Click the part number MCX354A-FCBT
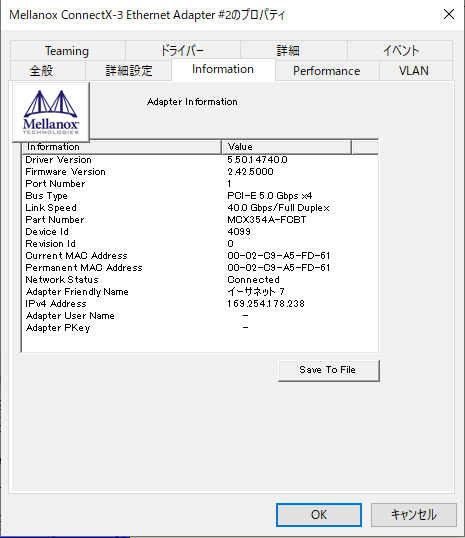 [267, 220]
